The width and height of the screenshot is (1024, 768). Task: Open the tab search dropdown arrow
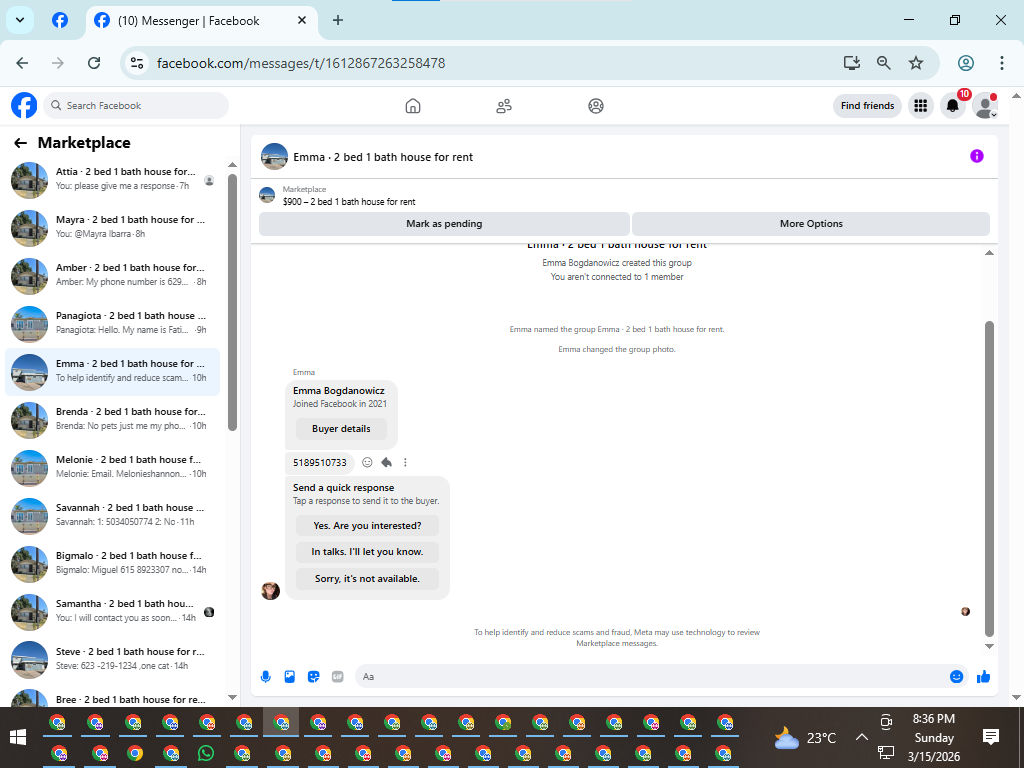tap(20, 20)
